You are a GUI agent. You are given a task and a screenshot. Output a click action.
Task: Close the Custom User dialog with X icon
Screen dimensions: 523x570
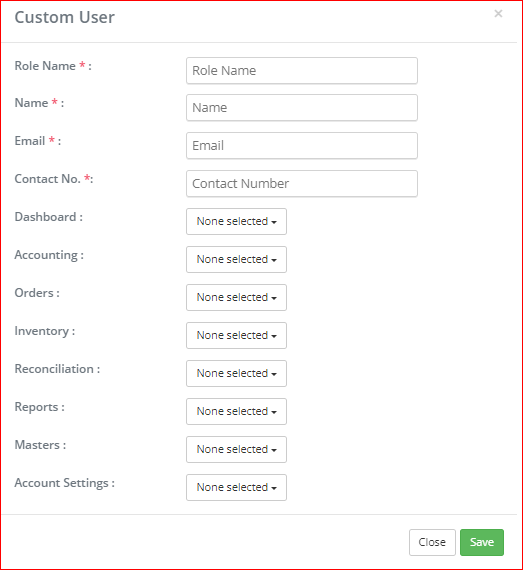pyautogui.click(x=498, y=14)
